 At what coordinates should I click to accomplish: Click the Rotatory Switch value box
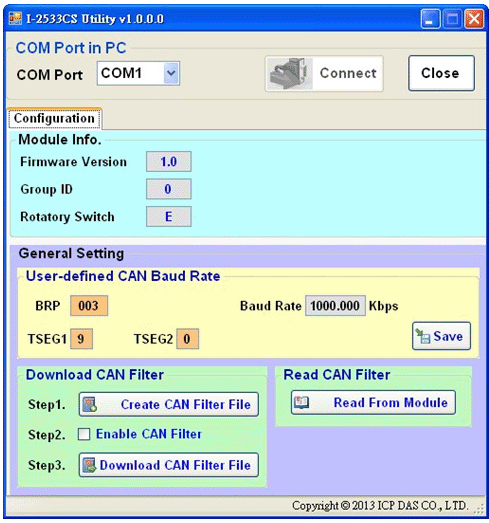point(169,217)
